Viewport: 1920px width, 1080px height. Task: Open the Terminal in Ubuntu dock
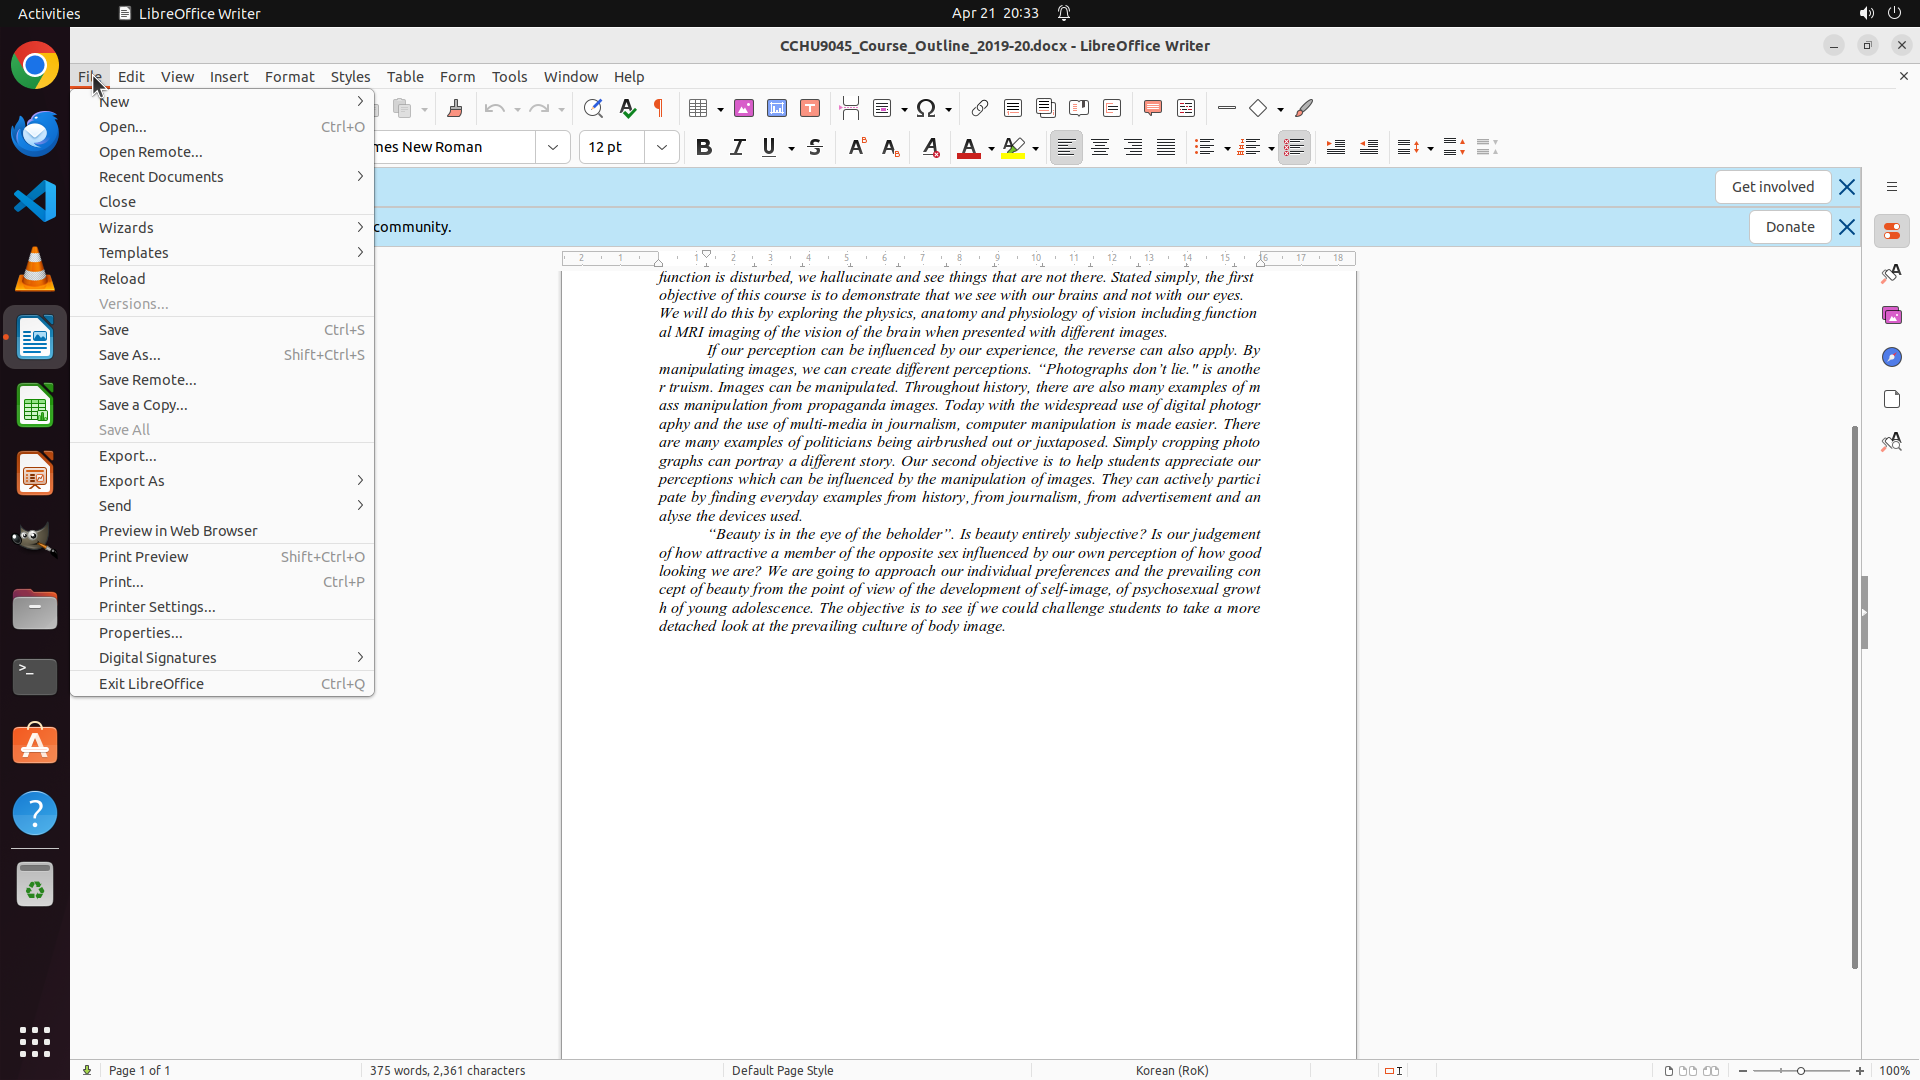click(x=35, y=677)
